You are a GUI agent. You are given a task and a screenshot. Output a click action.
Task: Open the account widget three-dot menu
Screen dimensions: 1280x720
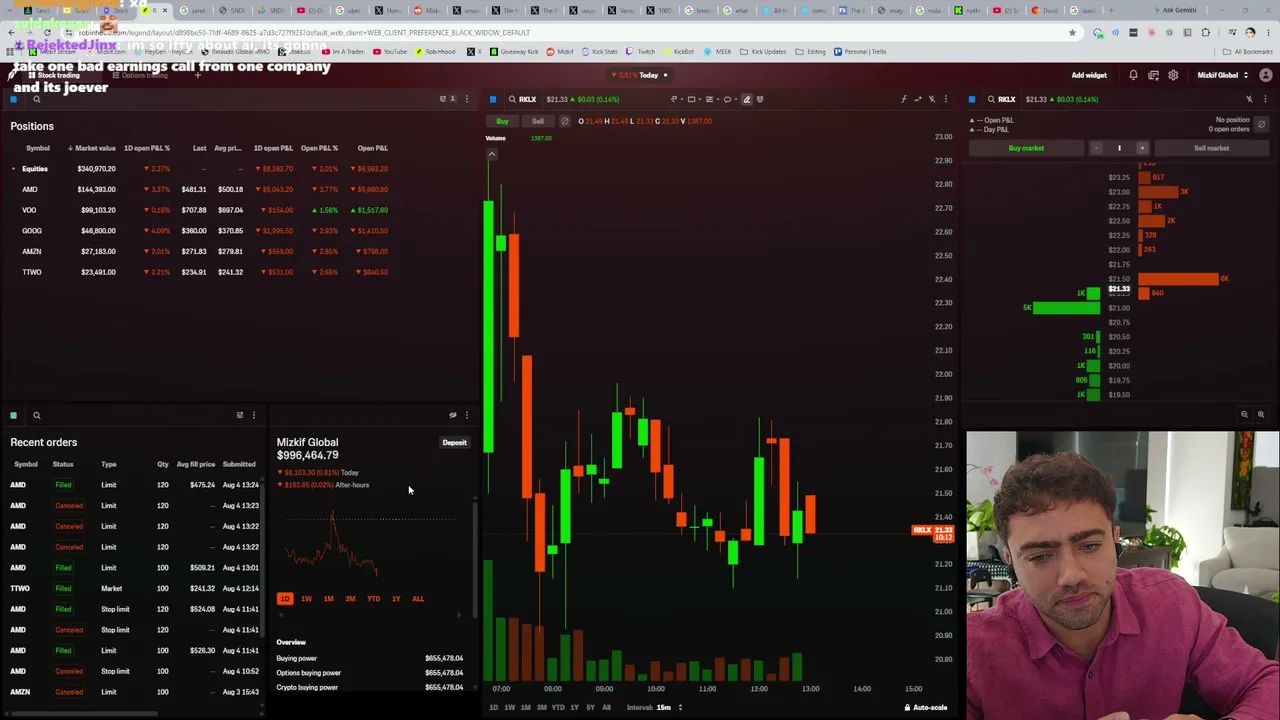(466, 415)
